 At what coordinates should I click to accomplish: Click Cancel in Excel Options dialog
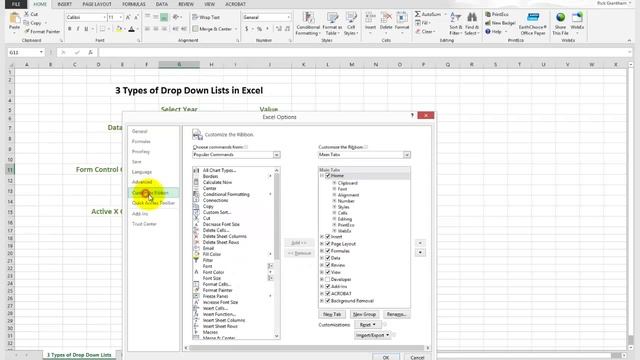417,357
